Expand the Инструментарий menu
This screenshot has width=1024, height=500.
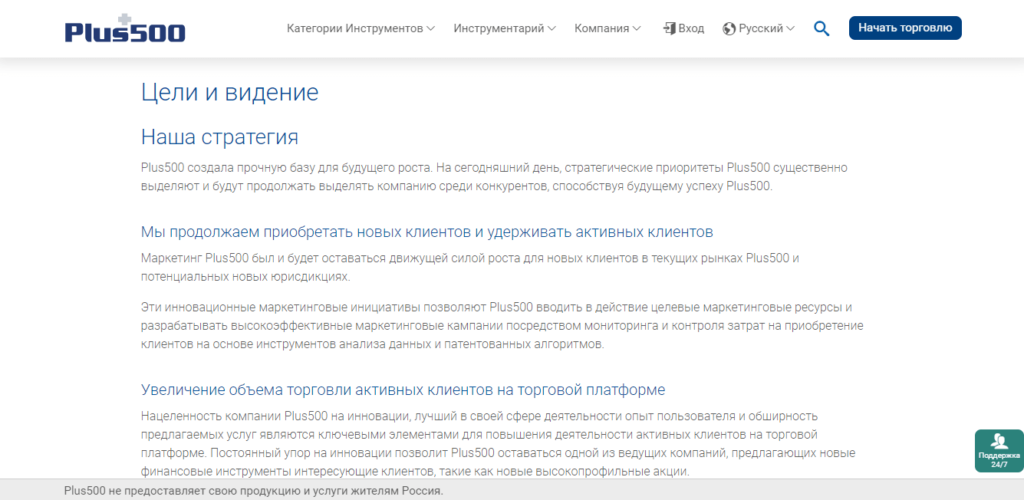505,29
